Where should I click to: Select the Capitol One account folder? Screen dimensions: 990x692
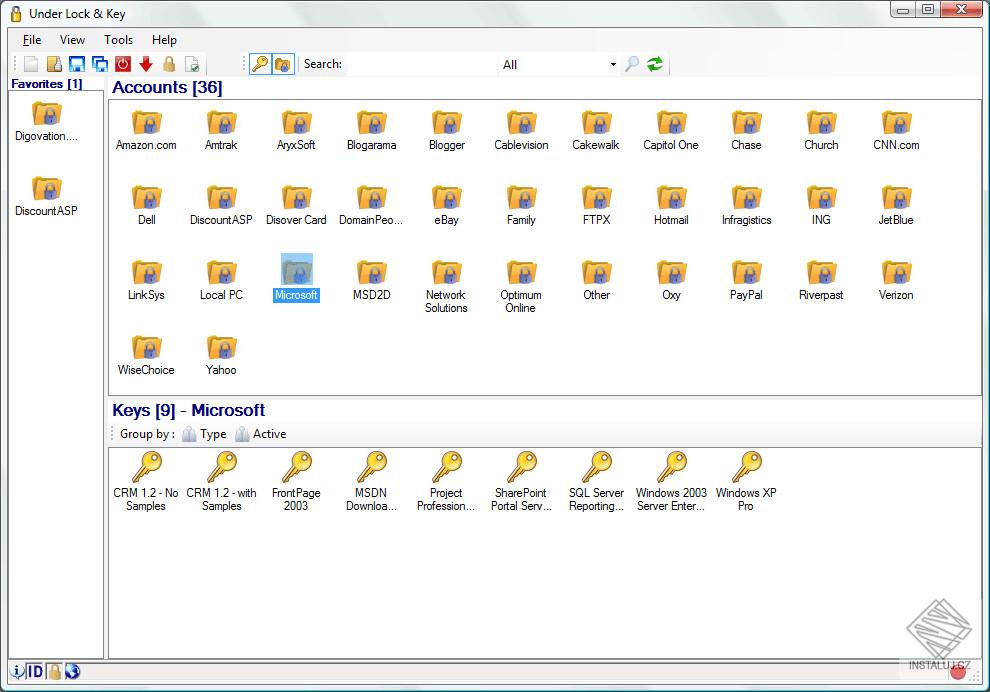click(671, 131)
